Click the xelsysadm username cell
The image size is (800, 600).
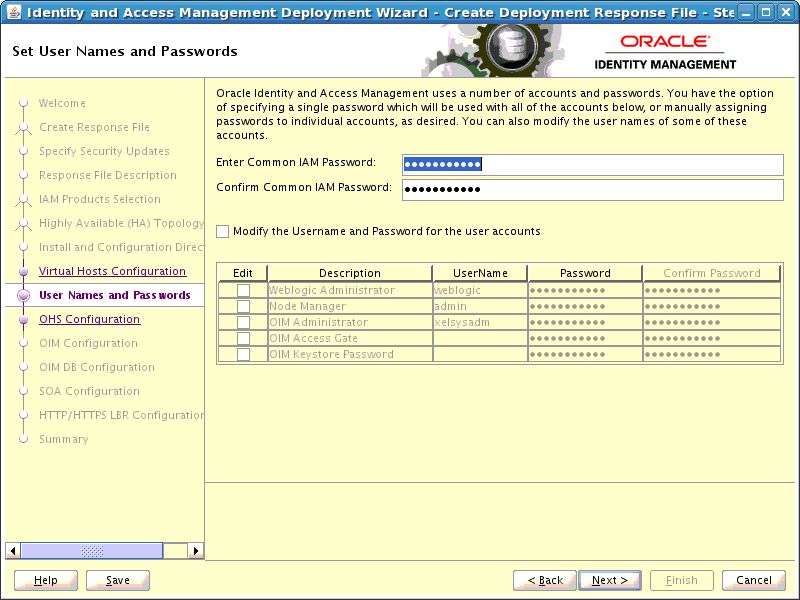[x=480, y=322]
